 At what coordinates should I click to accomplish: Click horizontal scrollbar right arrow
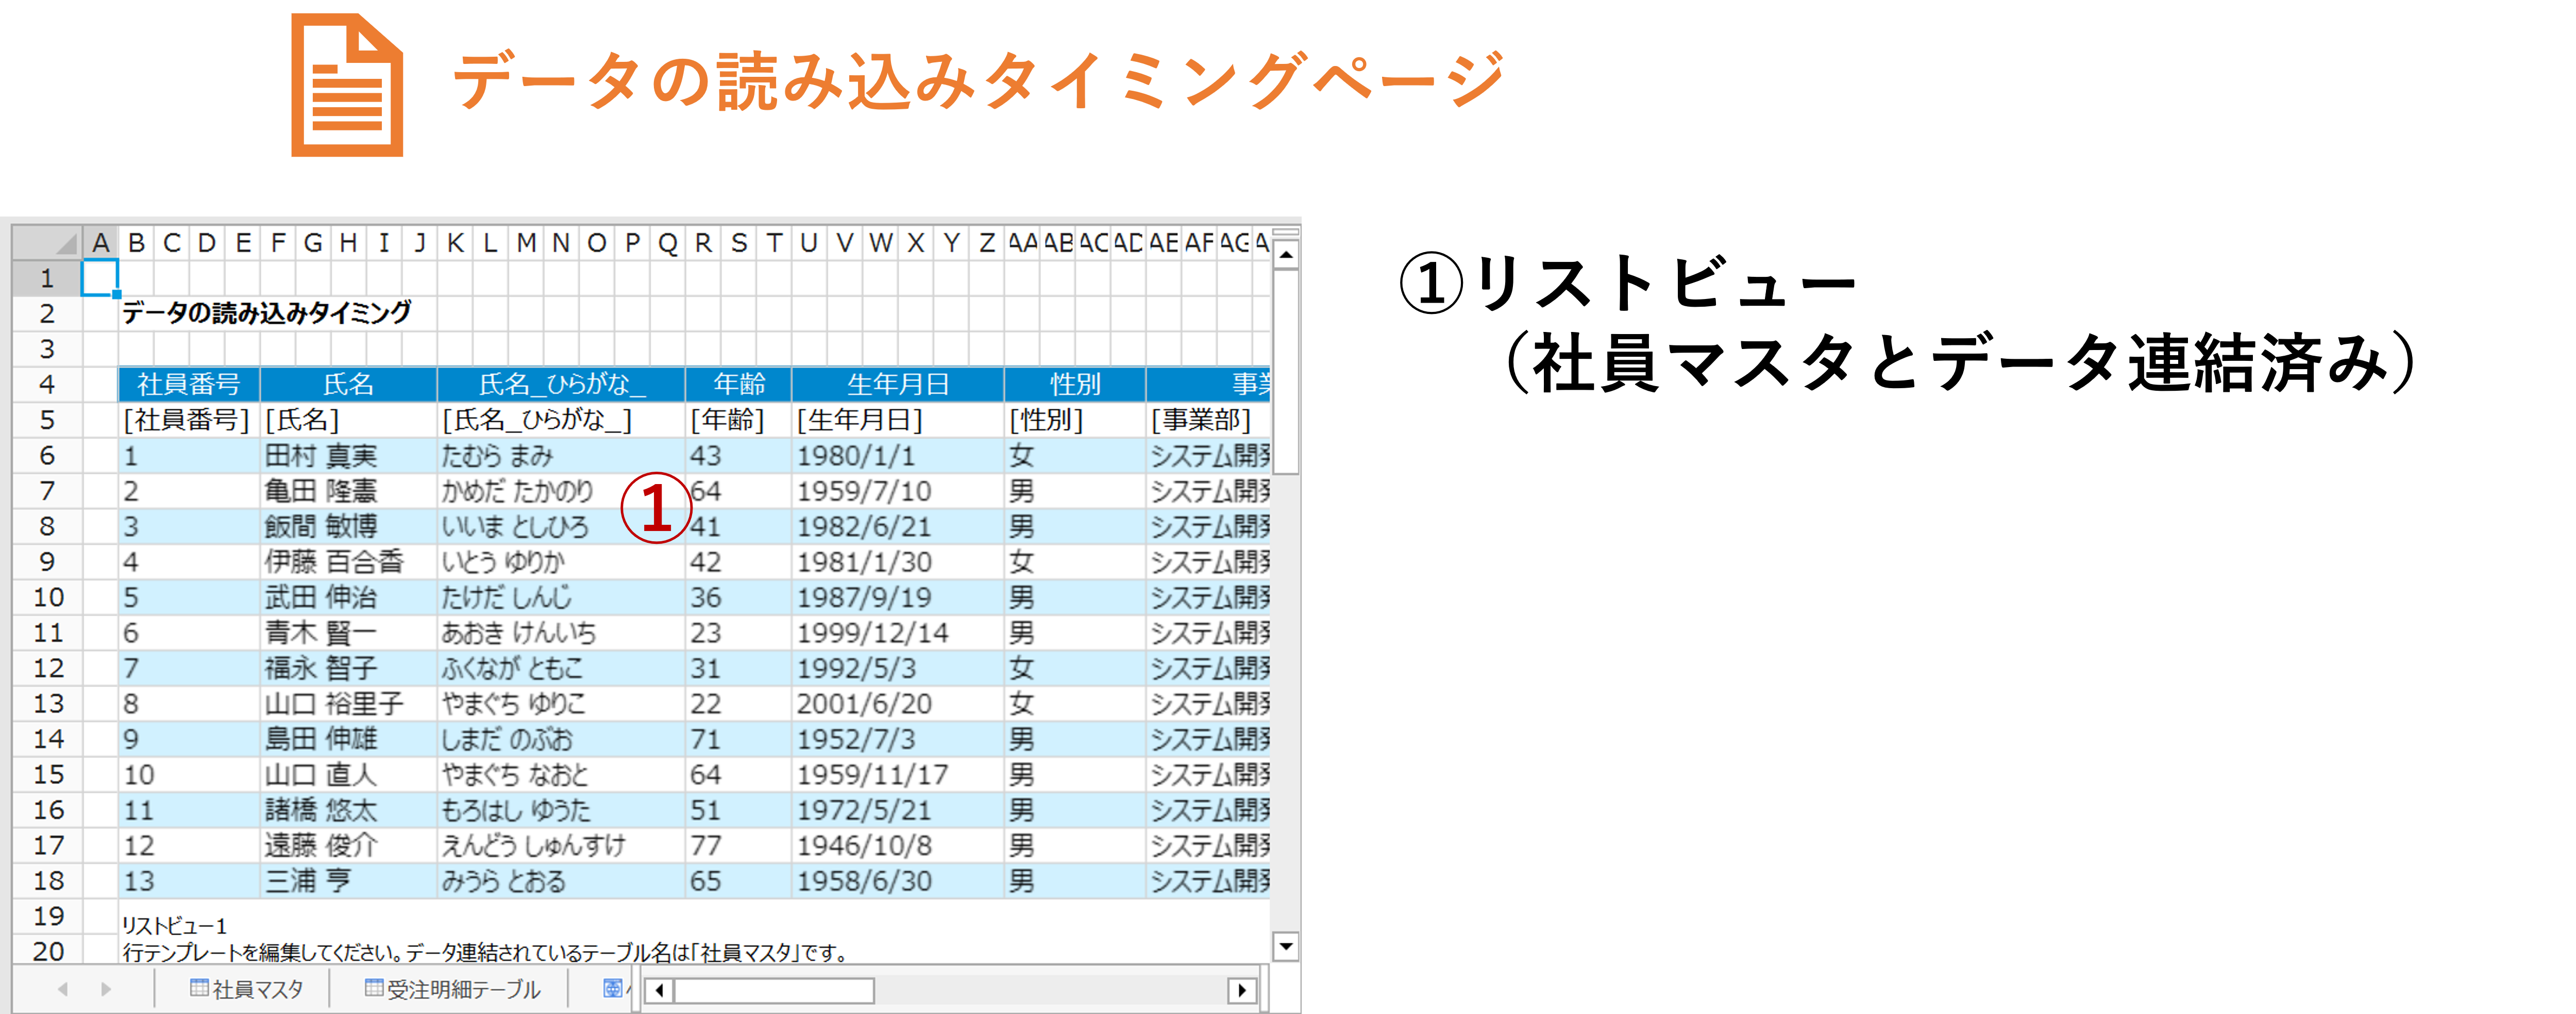pyautogui.click(x=1241, y=990)
